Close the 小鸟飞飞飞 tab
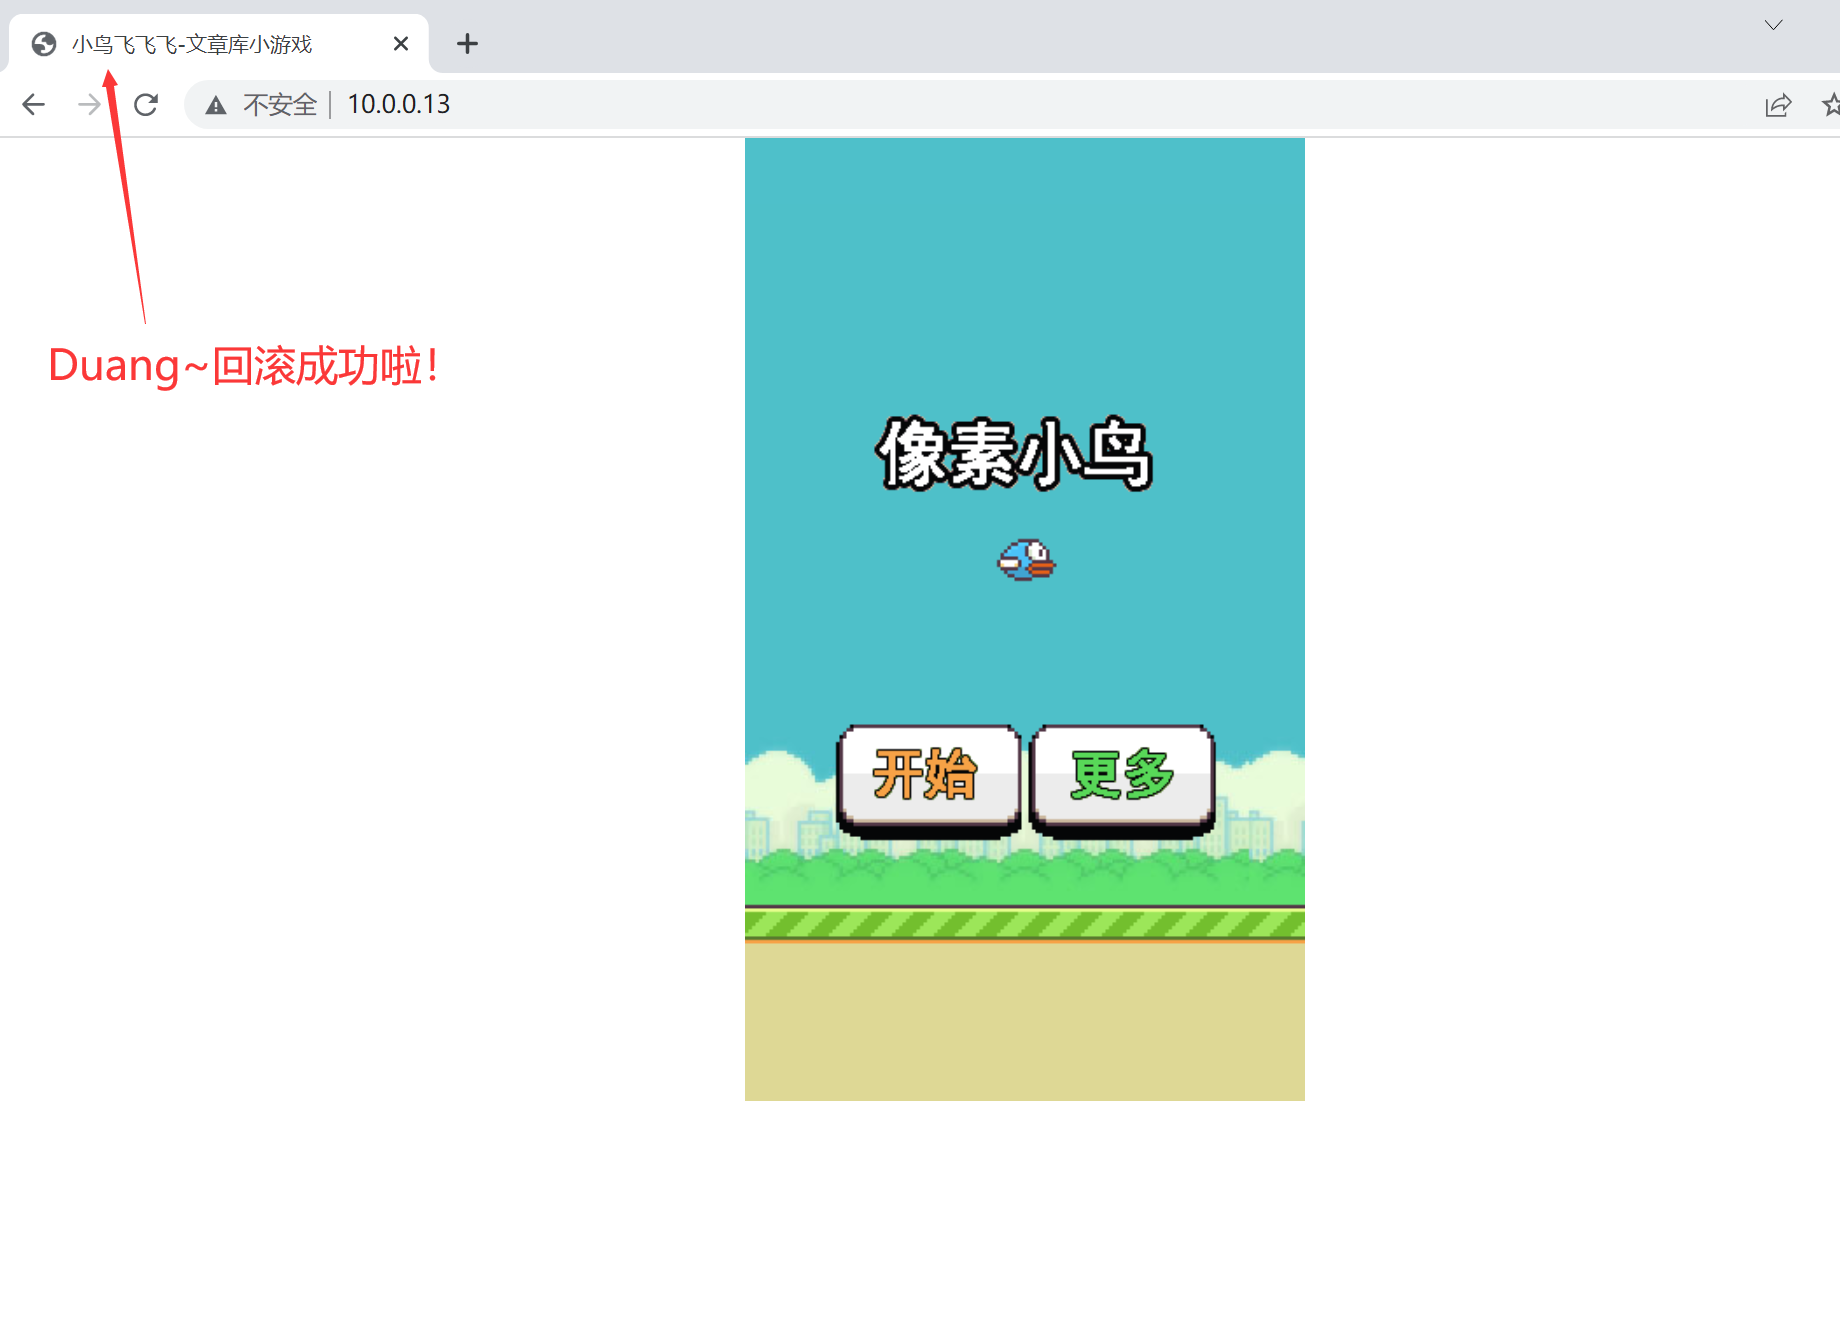 (x=401, y=44)
